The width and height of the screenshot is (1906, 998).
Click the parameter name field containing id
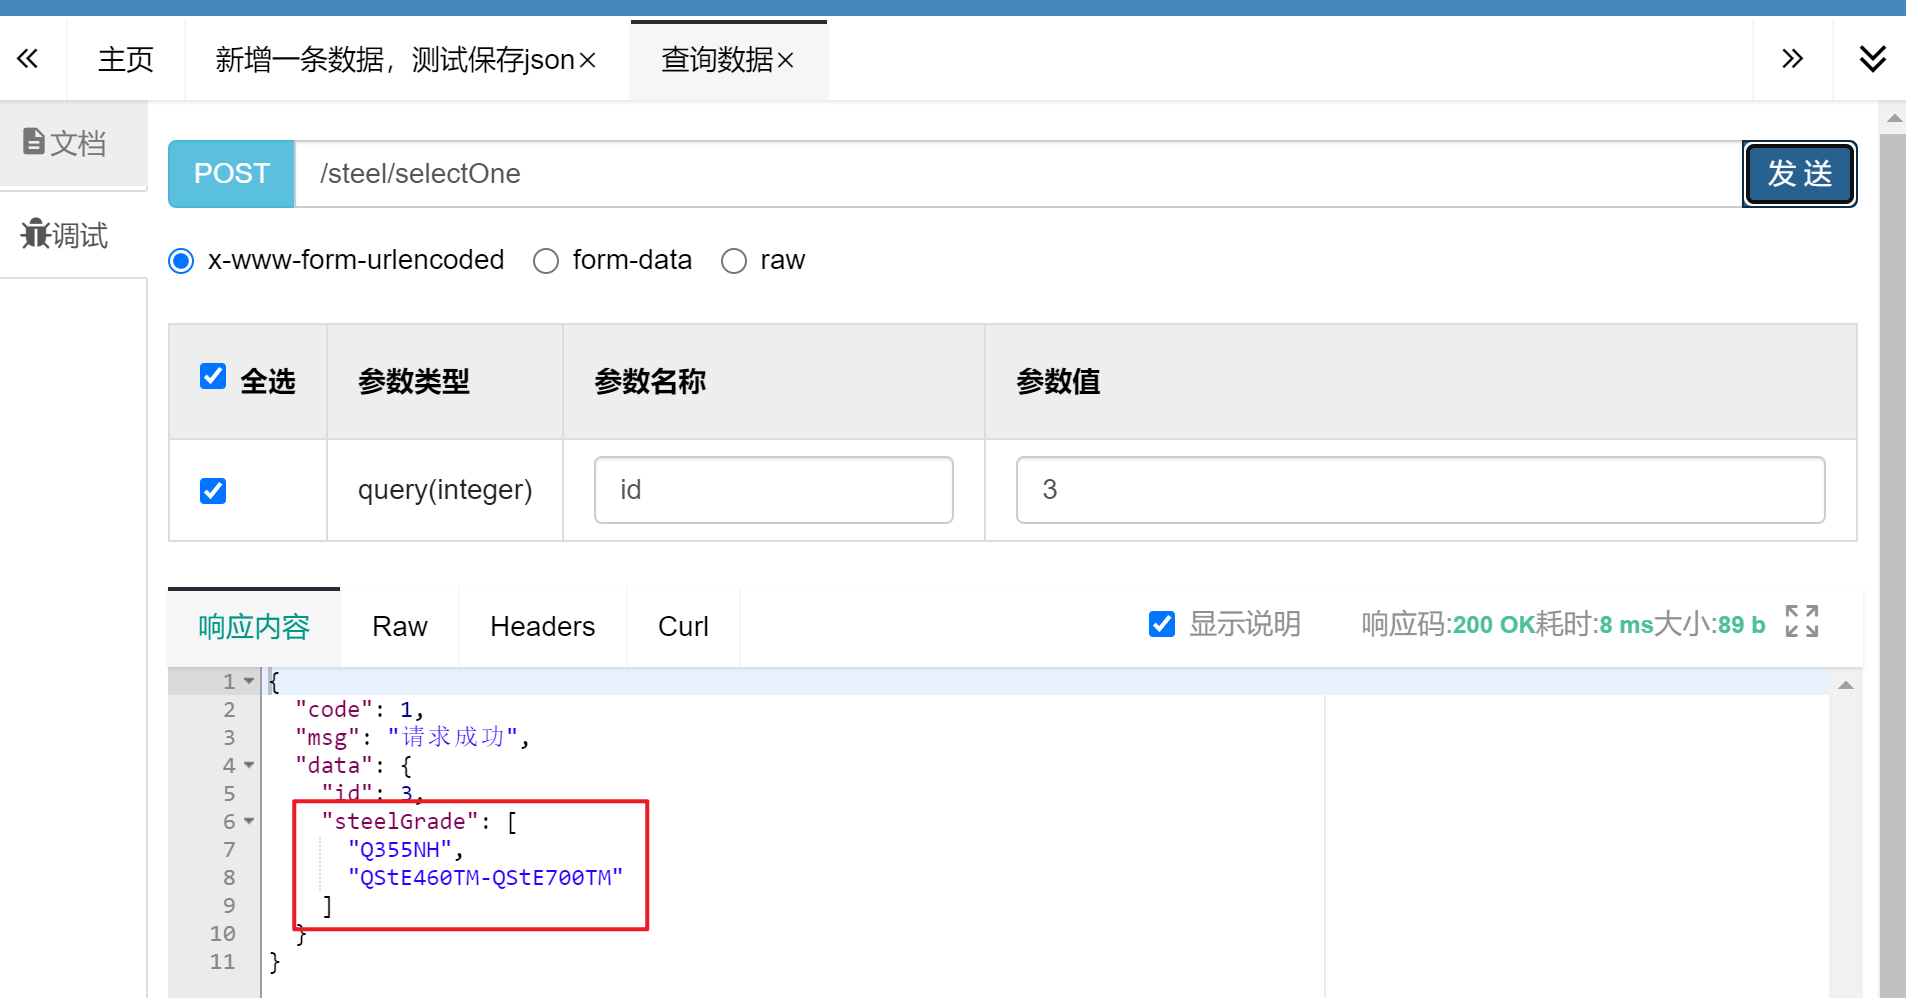coord(774,490)
